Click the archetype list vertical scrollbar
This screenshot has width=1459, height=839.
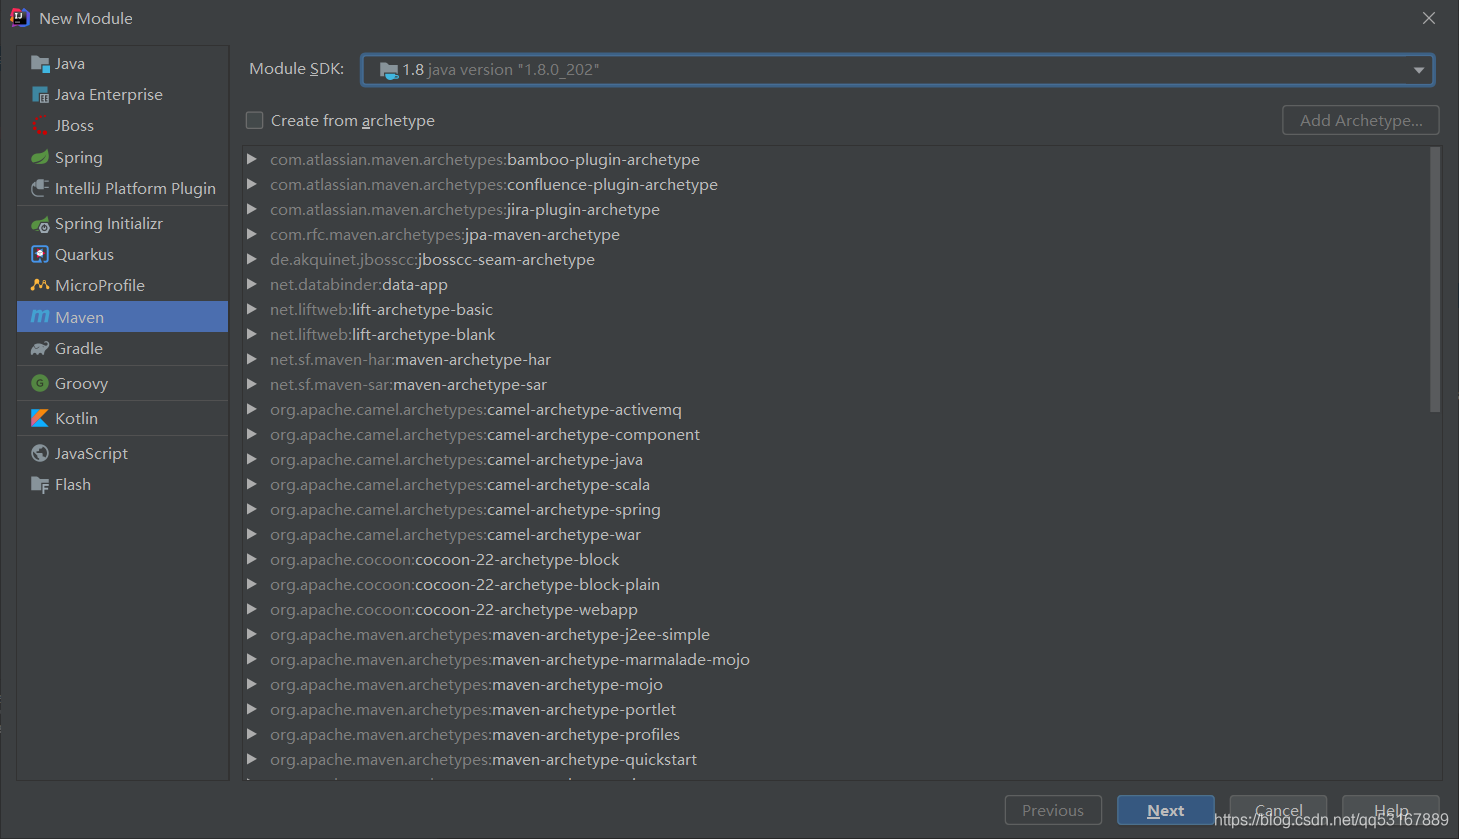(x=1435, y=280)
